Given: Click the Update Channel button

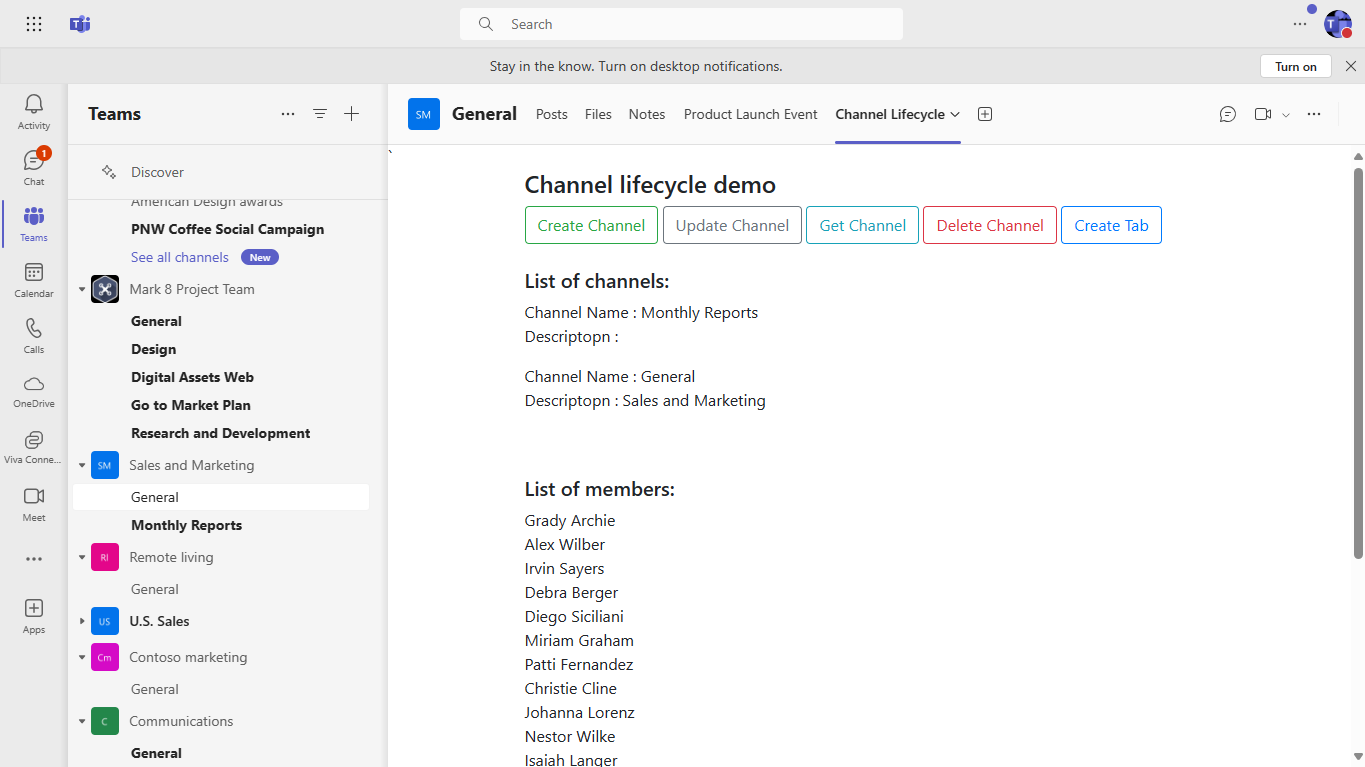Looking at the screenshot, I should point(733,225).
